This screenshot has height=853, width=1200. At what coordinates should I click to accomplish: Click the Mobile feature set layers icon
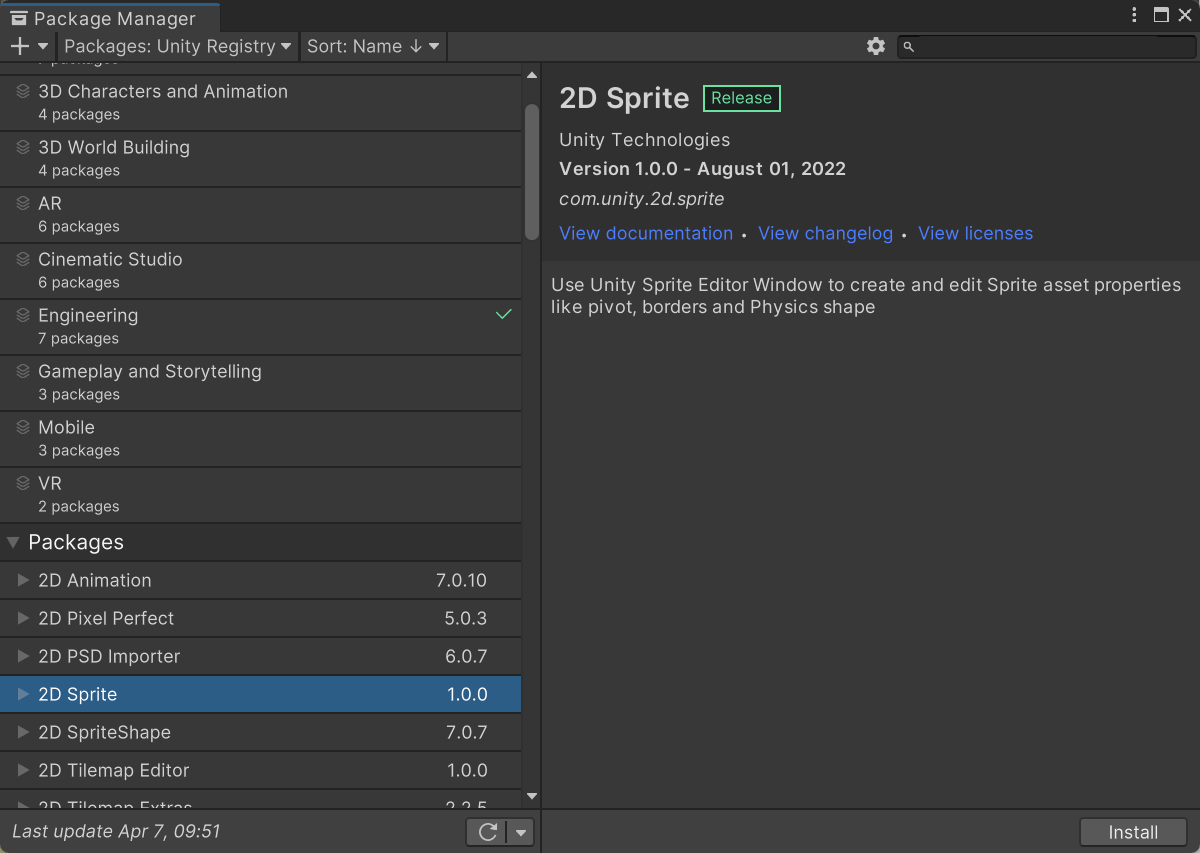click(23, 427)
